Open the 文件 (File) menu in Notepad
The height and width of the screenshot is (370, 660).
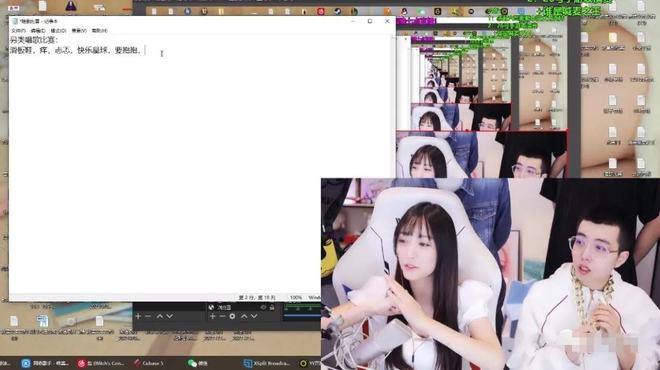pos(18,30)
